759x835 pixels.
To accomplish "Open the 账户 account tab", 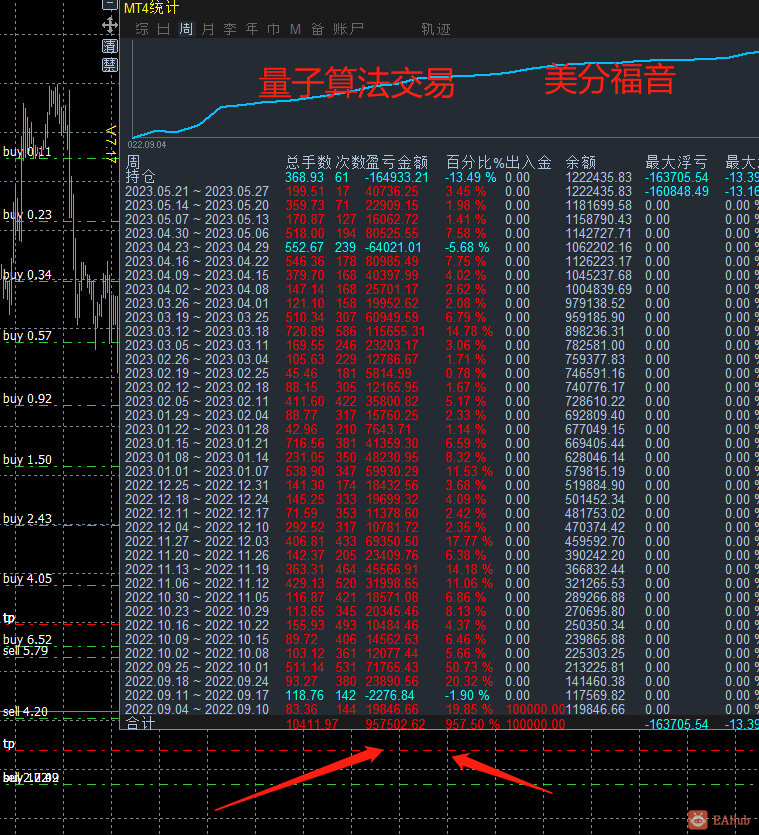I will click(x=348, y=29).
